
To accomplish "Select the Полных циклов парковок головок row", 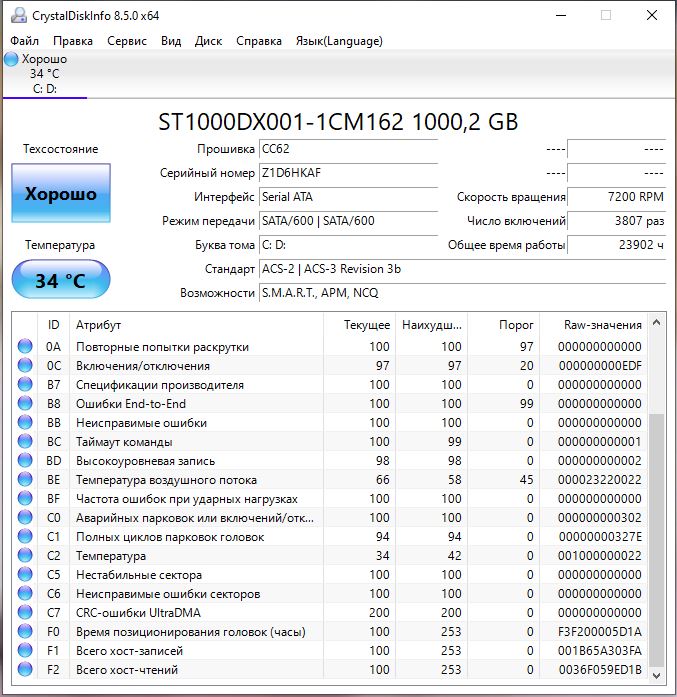I will (330, 537).
